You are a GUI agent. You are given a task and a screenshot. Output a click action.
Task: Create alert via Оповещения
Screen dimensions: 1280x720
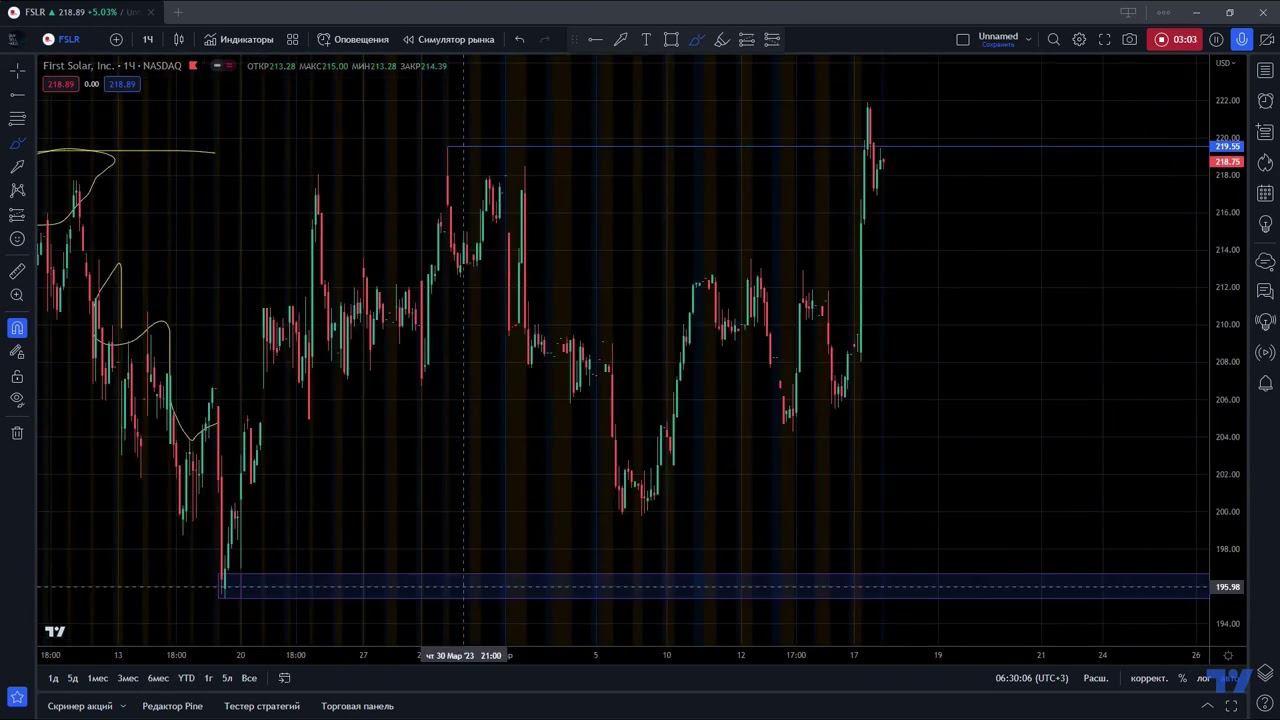pyautogui.click(x=353, y=39)
